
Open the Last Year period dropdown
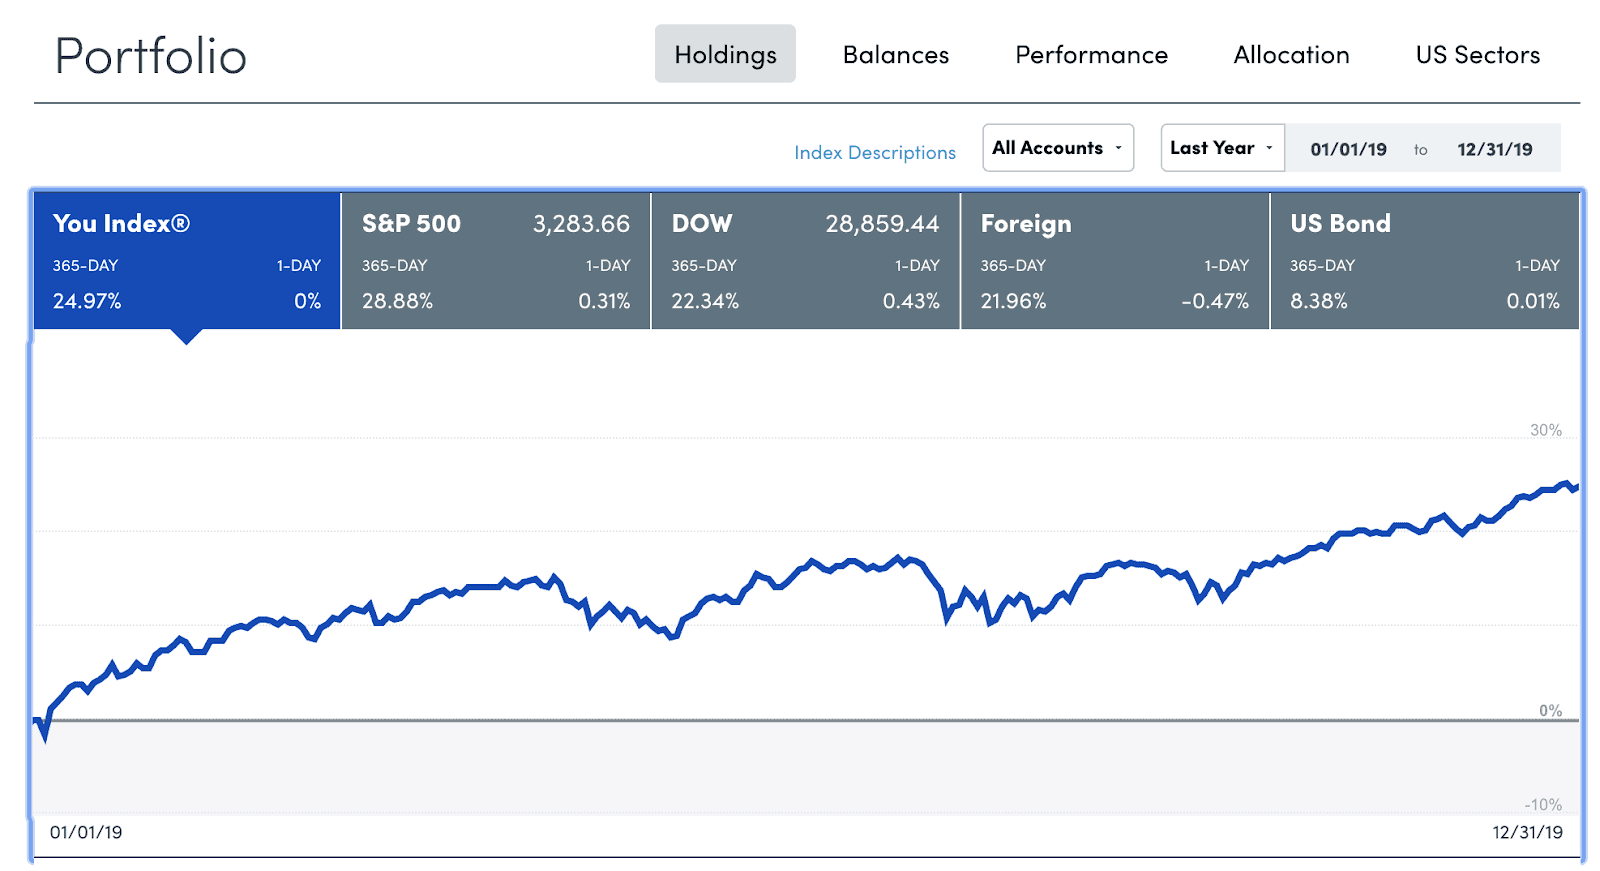point(1222,148)
